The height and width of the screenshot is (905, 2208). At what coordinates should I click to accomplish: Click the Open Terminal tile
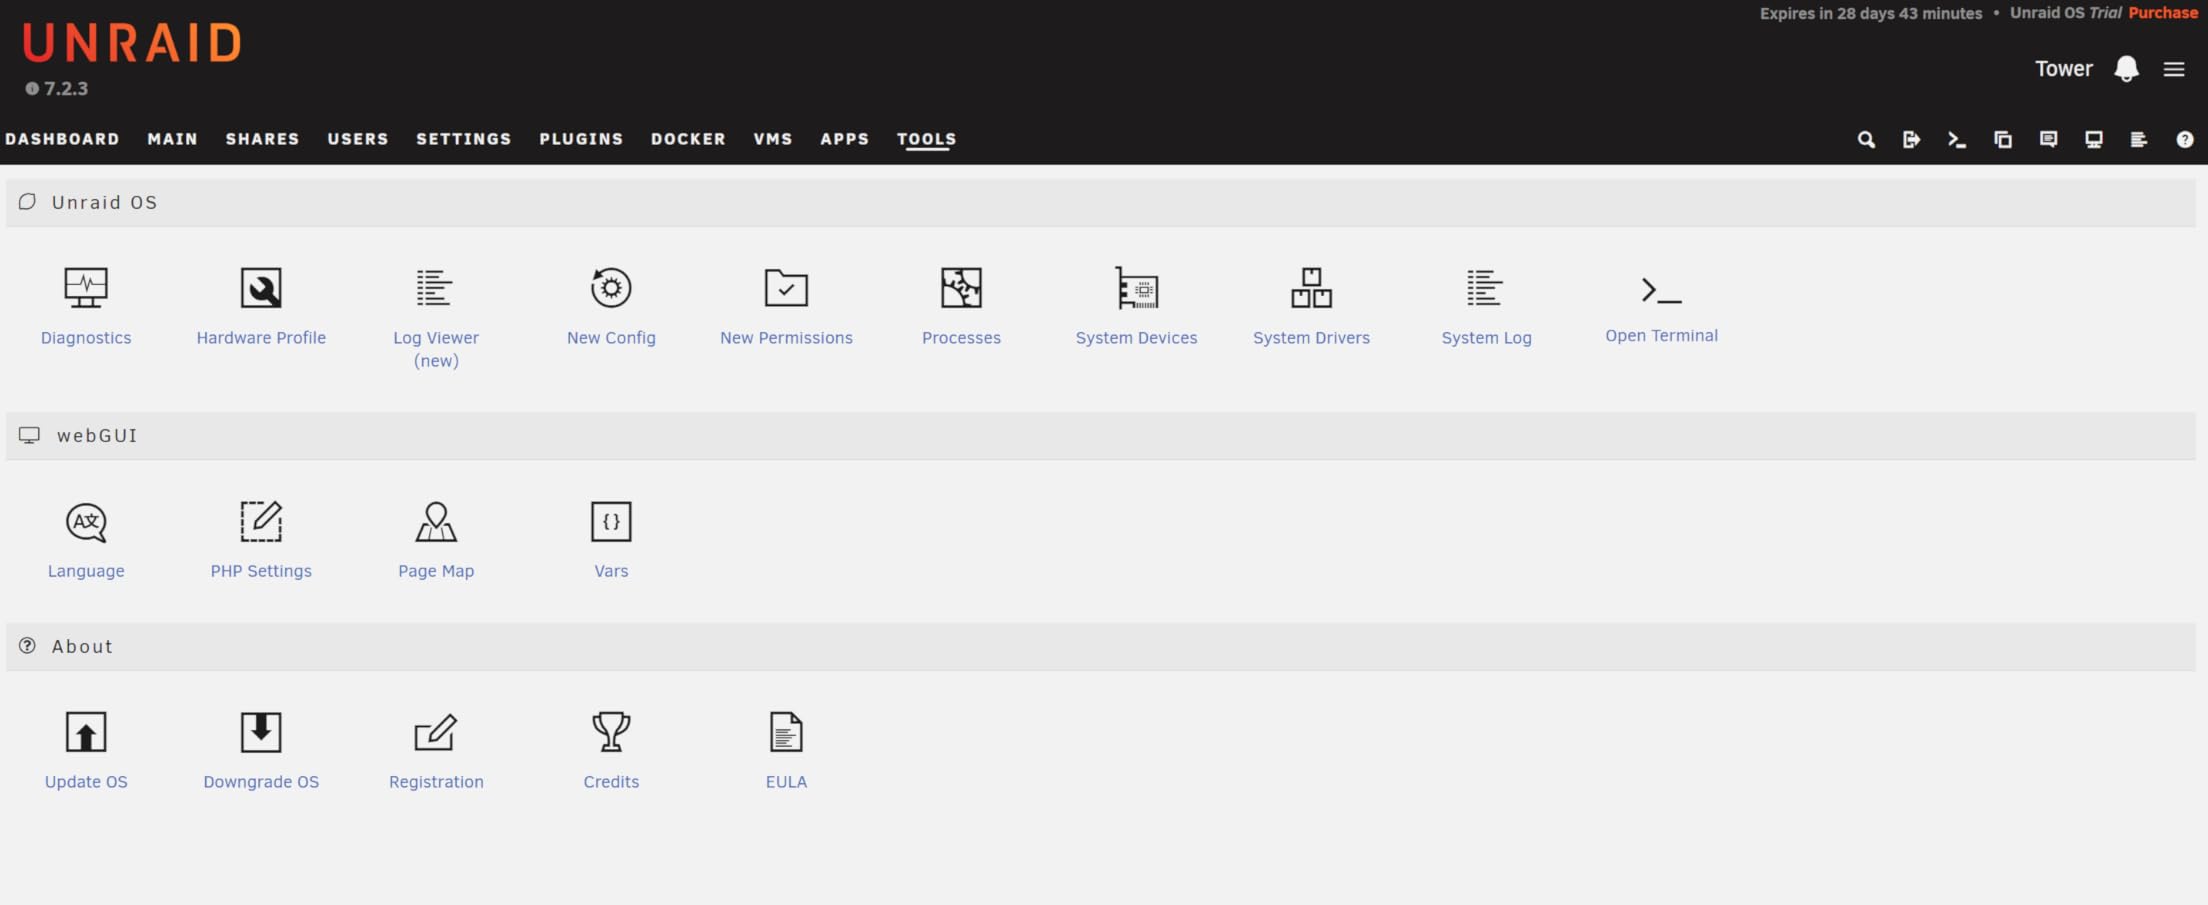tap(1661, 308)
